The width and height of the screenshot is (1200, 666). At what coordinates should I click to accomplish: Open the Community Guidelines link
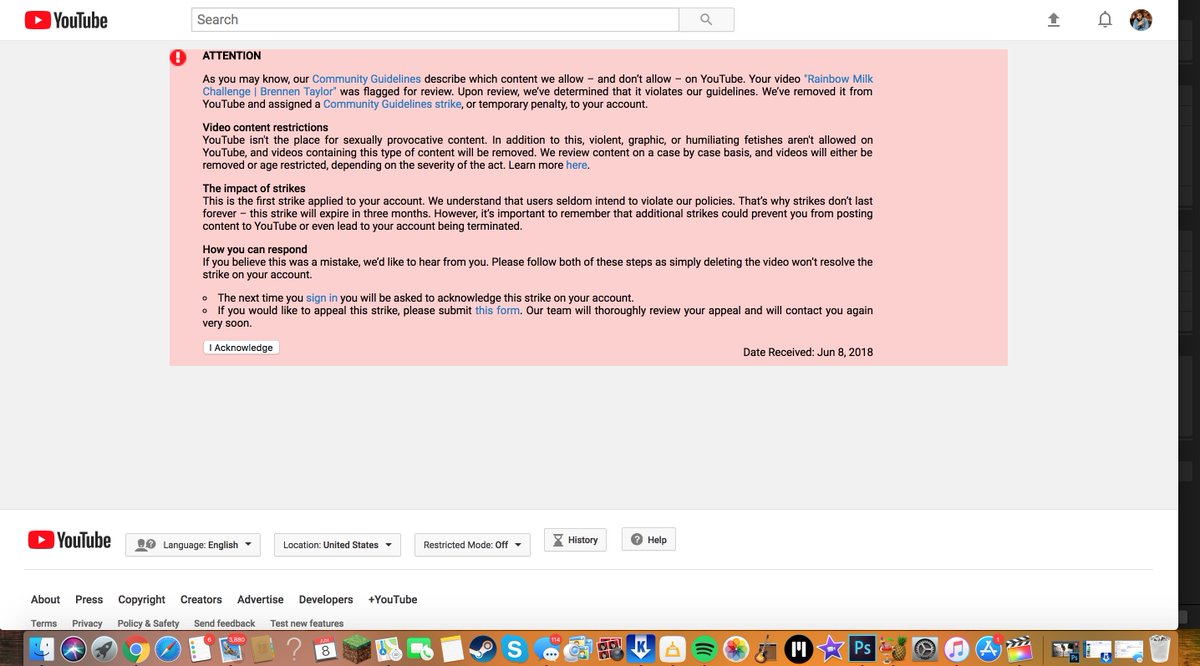click(x=366, y=79)
